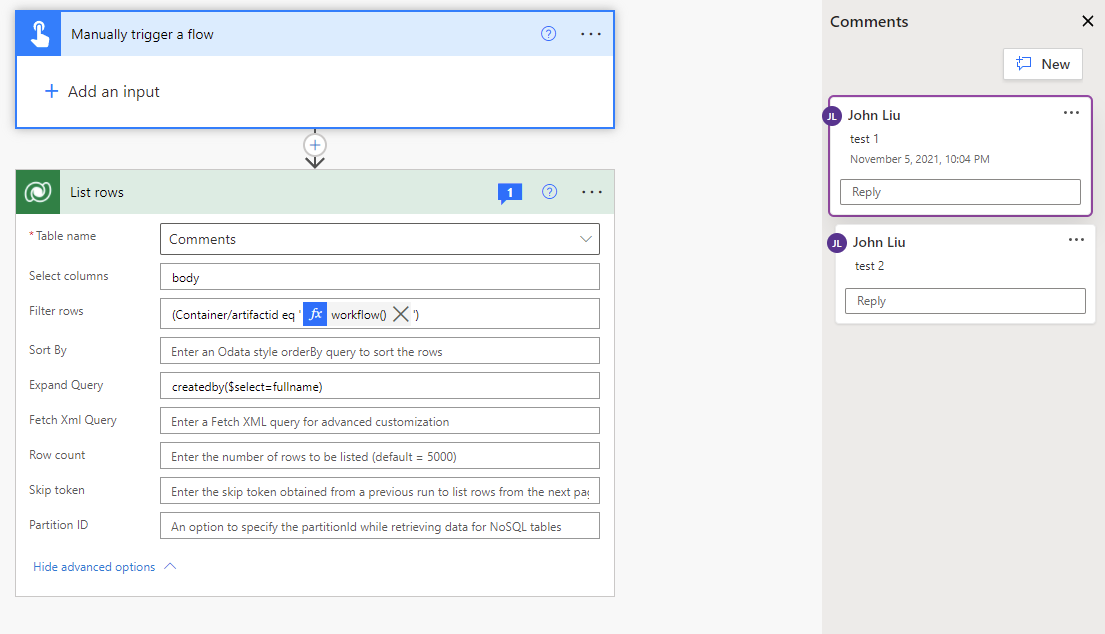Click Add an input
Viewport: 1105px width, 634px height.
(102, 92)
